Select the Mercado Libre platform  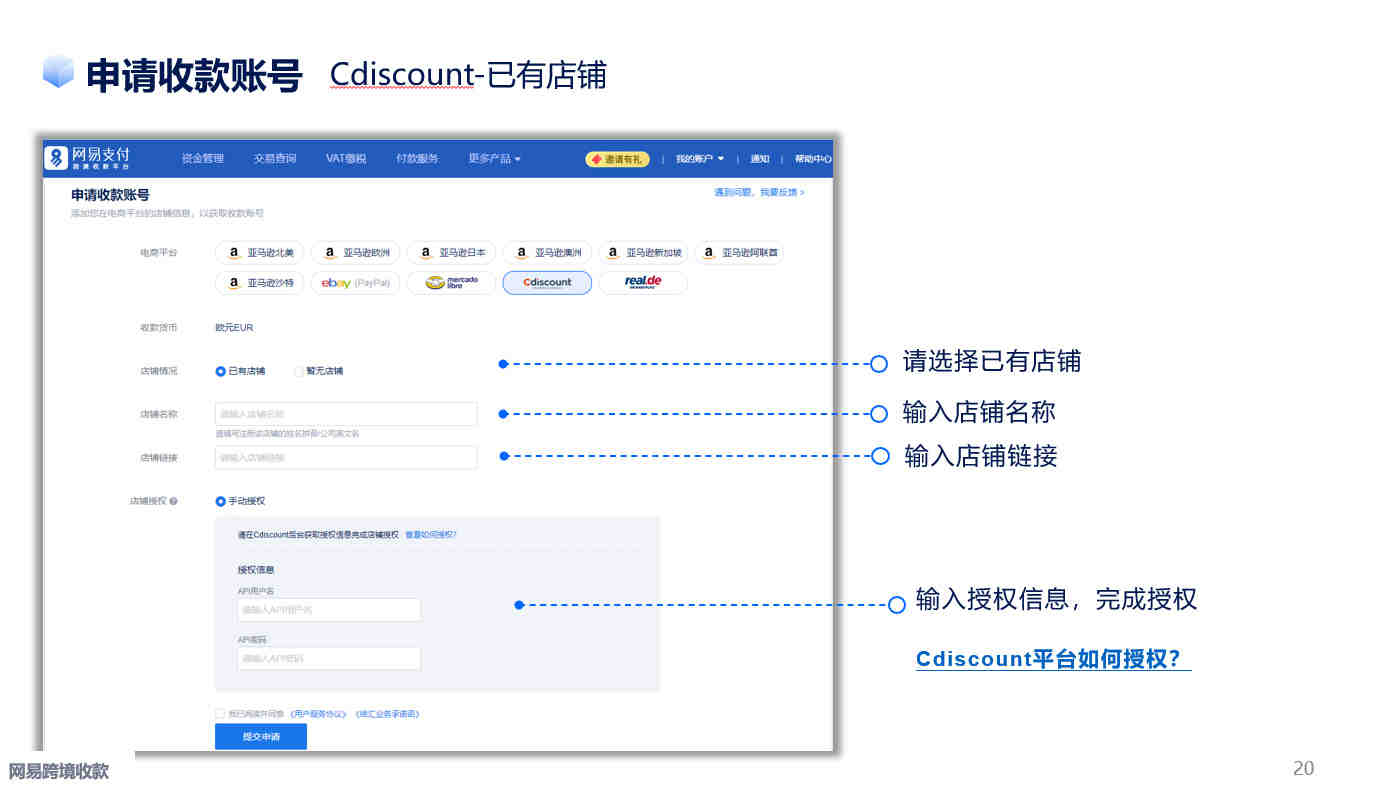tap(451, 283)
